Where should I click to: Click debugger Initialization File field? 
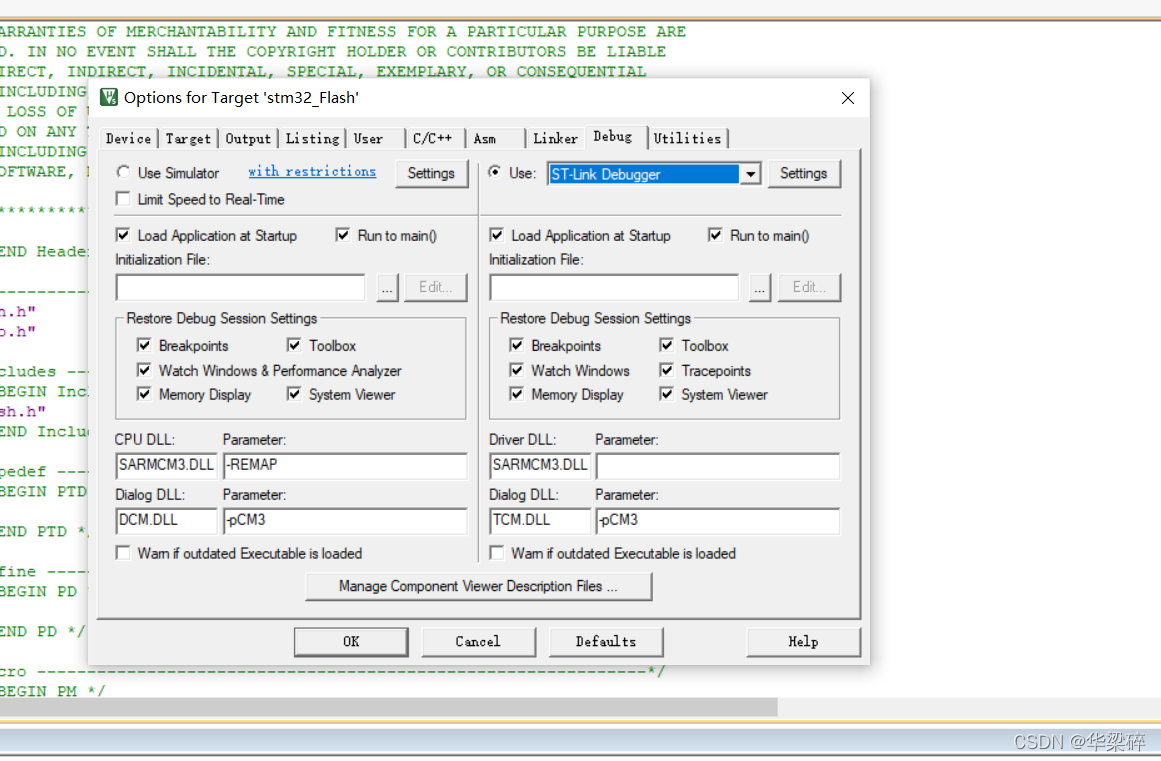[x=615, y=287]
